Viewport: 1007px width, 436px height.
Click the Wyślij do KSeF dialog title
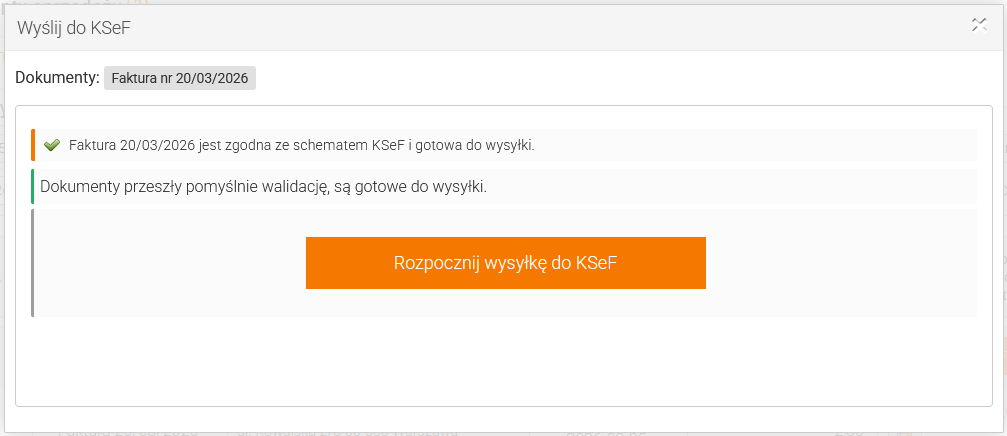click(x=74, y=28)
